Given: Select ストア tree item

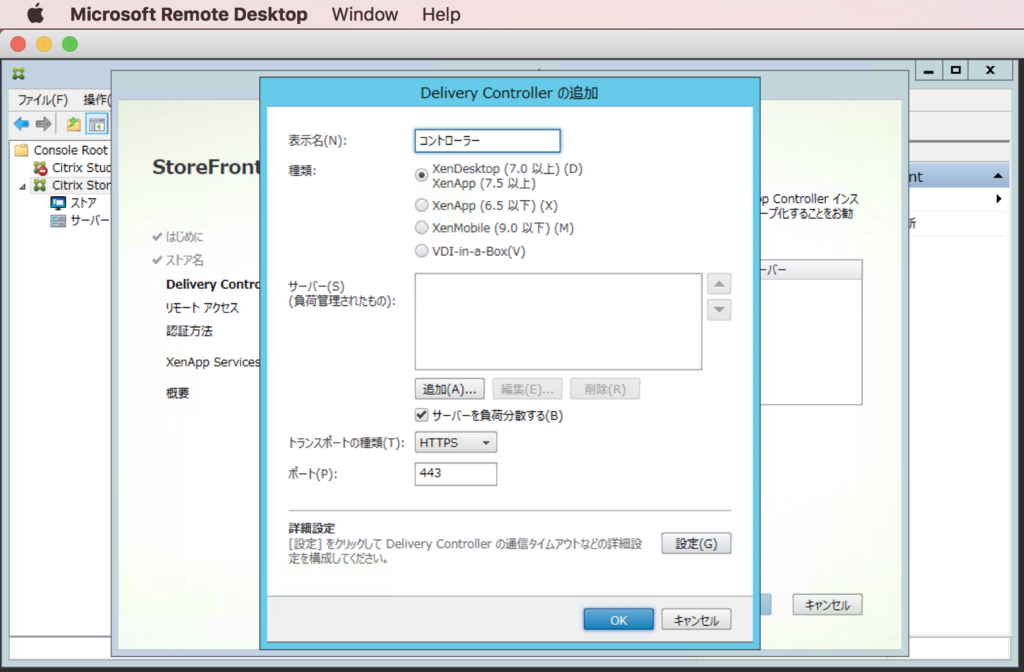Looking at the screenshot, I should click(x=73, y=203).
